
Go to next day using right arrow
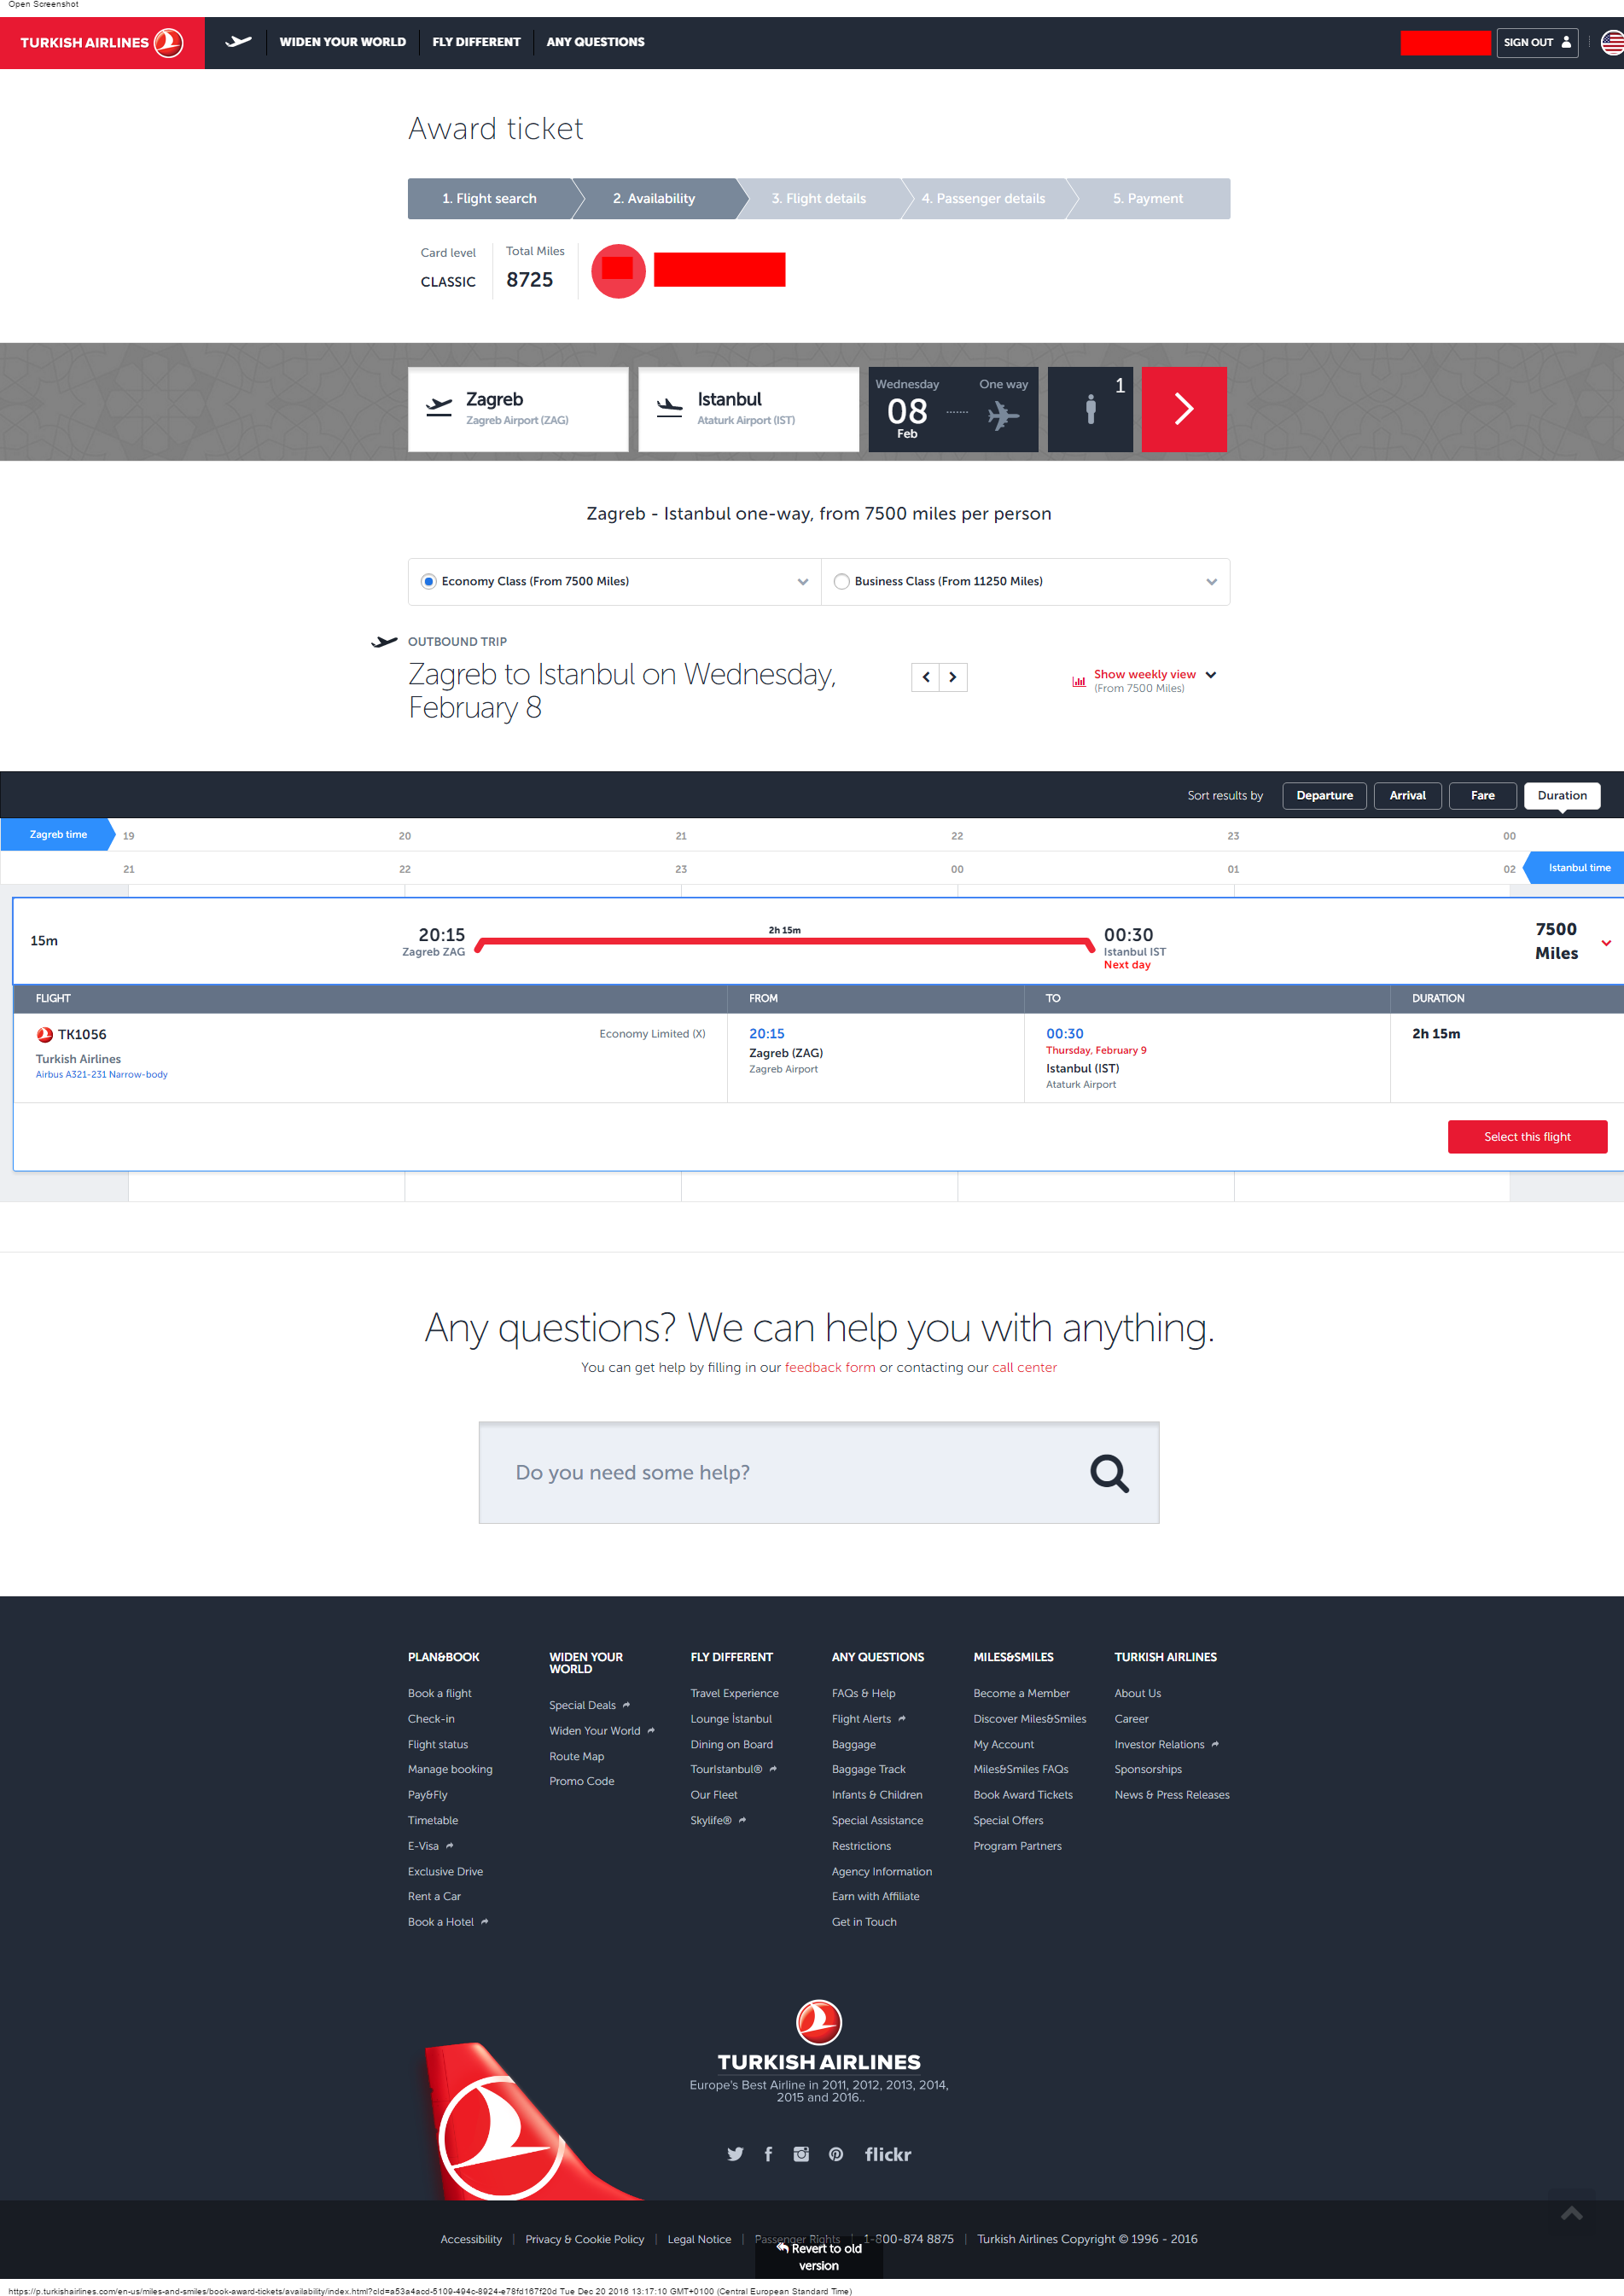click(953, 677)
